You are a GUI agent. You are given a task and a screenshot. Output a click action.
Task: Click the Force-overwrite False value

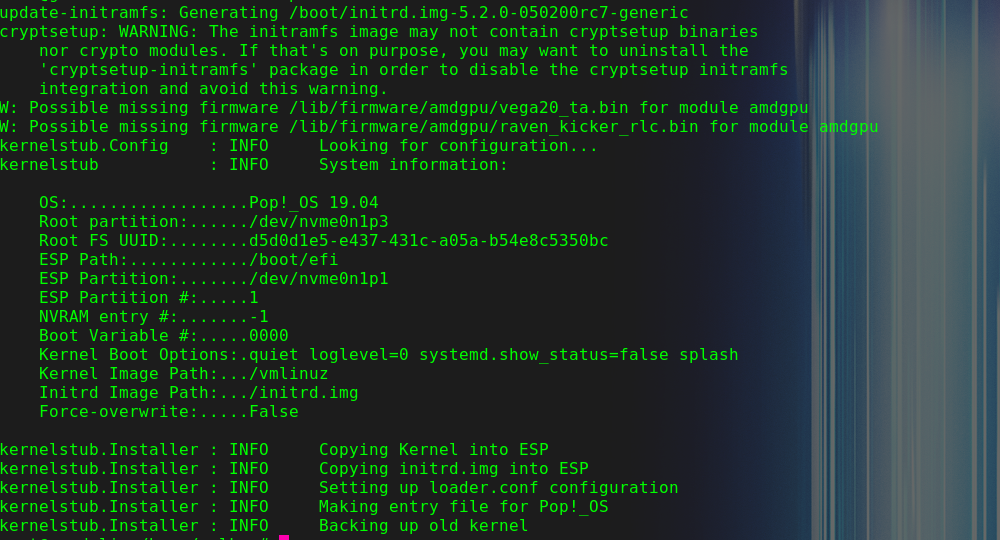(x=273, y=412)
